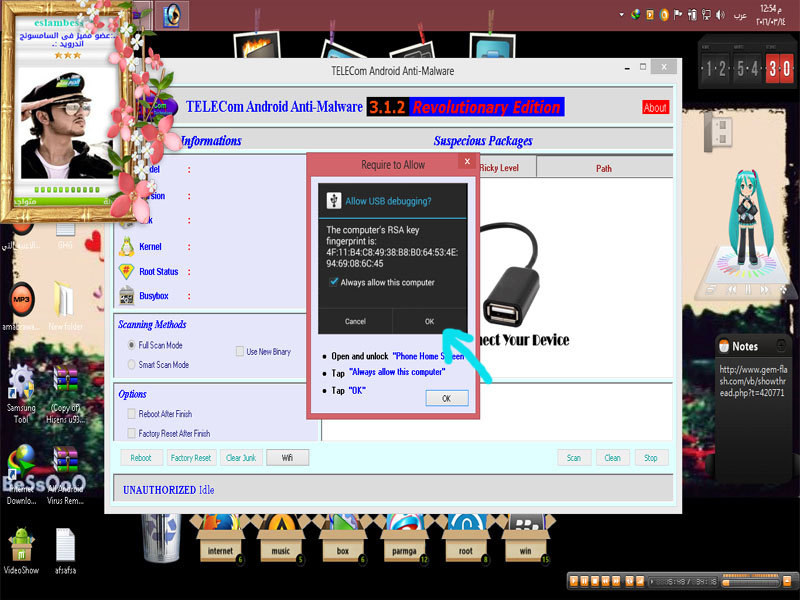Image resolution: width=800 pixels, height=600 pixels.
Task: Click the network tray icon
Action: (707, 15)
